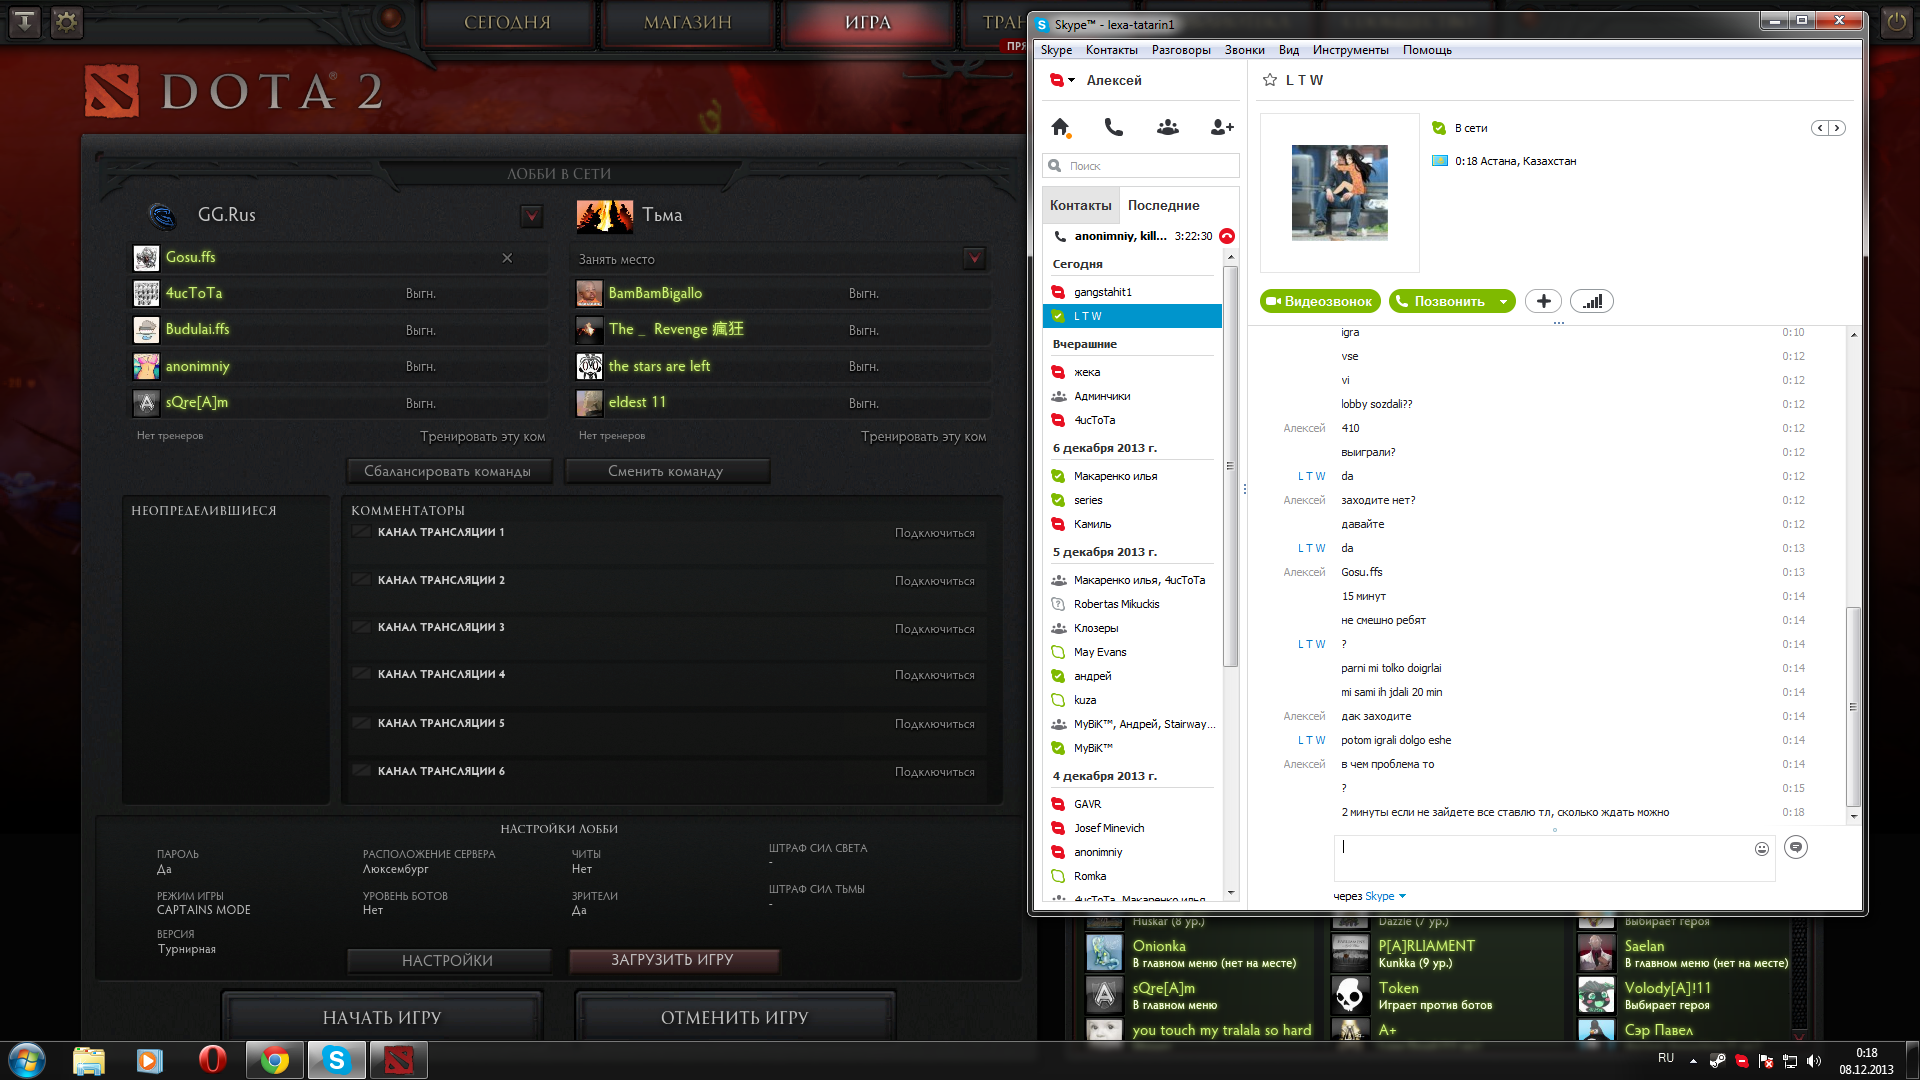Viewport: 1920px width, 1080px height.
Task: Open Opera from the taskbar
Action: click(x=212, y=1060)
